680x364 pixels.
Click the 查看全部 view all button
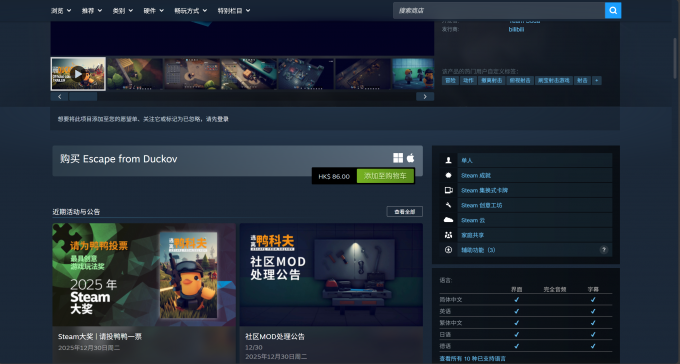[404, 212]
